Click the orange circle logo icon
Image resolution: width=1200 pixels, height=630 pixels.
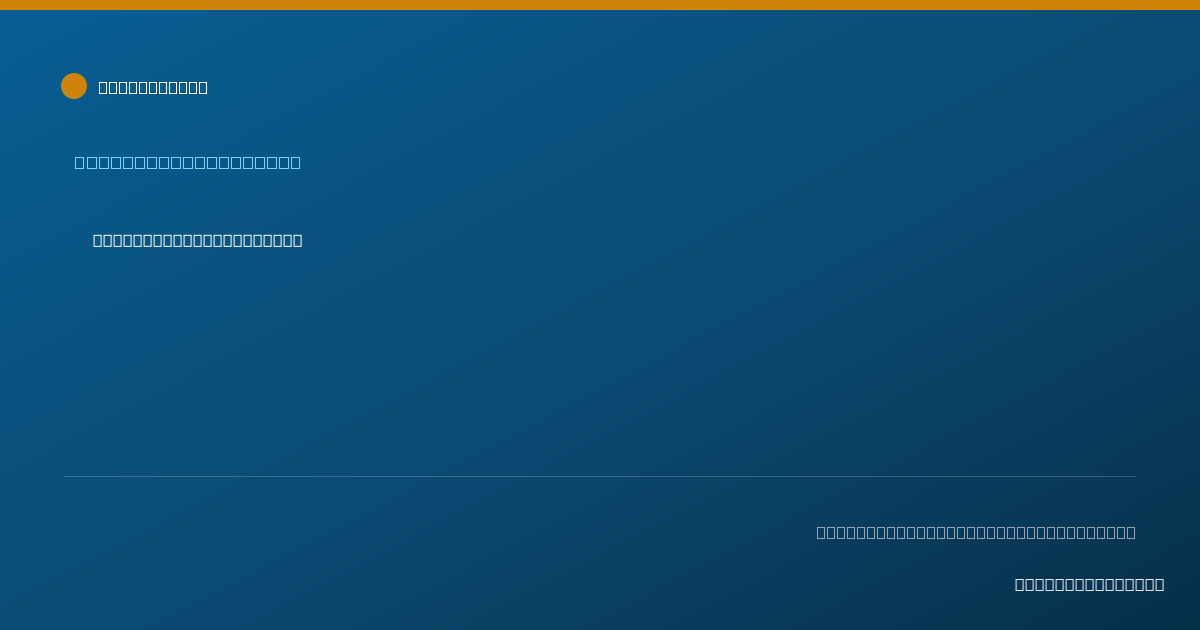(x=74, y=86)
